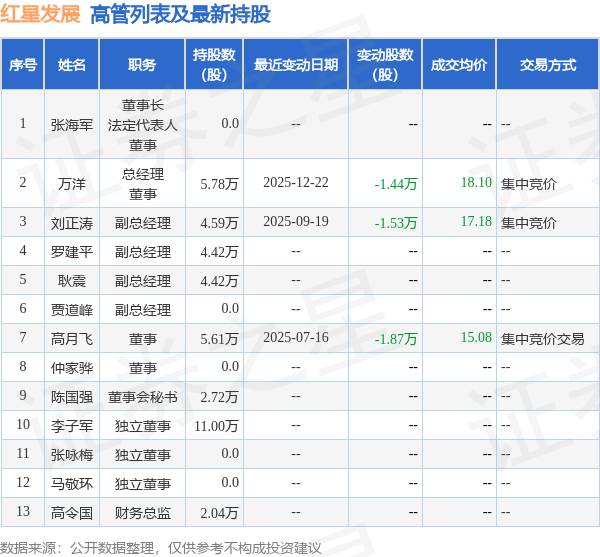Click the name 张海军
The image size is (600, 557).
(x=72, y=125)
